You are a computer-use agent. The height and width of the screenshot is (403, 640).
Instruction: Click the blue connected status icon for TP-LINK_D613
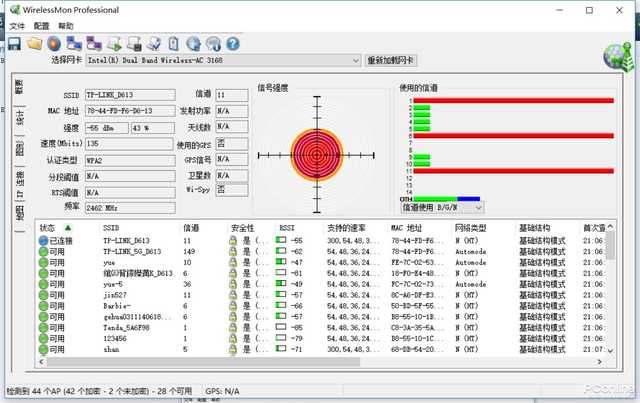click(x=43, y=240)
